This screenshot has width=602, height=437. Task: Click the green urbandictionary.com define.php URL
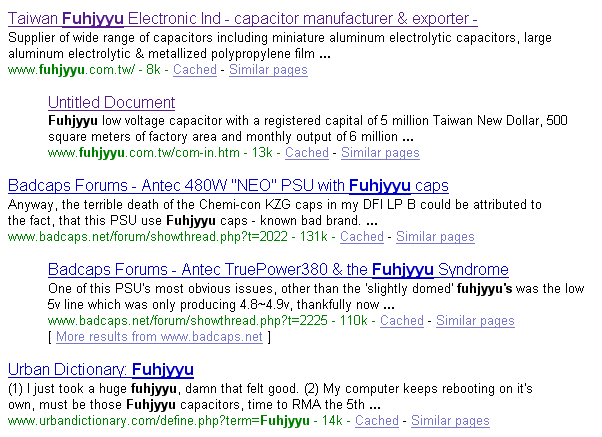point(159,420)
